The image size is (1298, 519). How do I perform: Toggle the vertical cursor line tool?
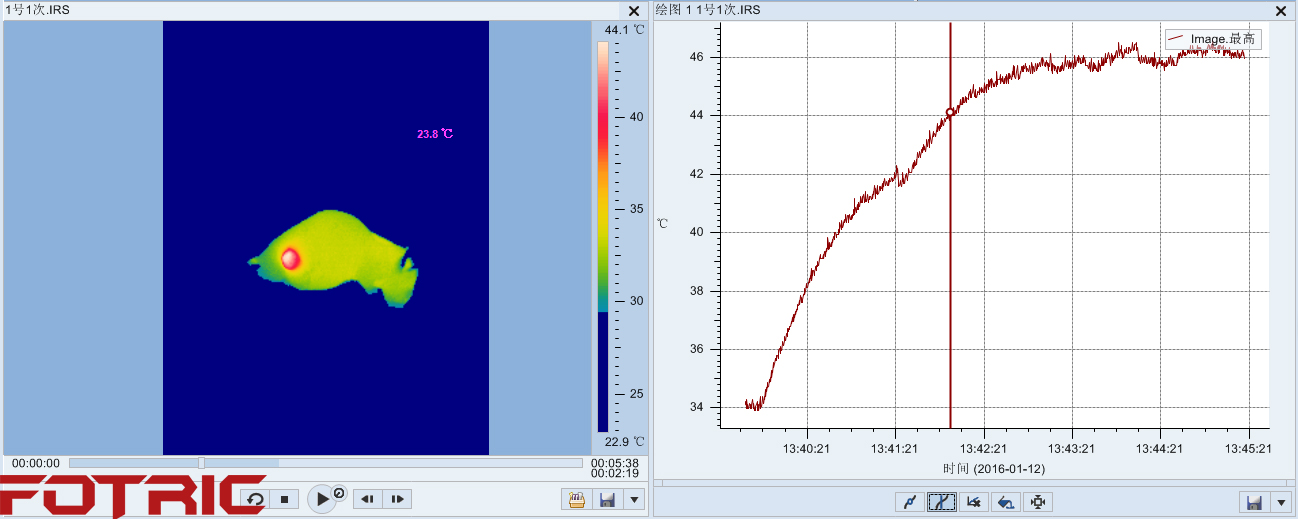tap(941, 502)
